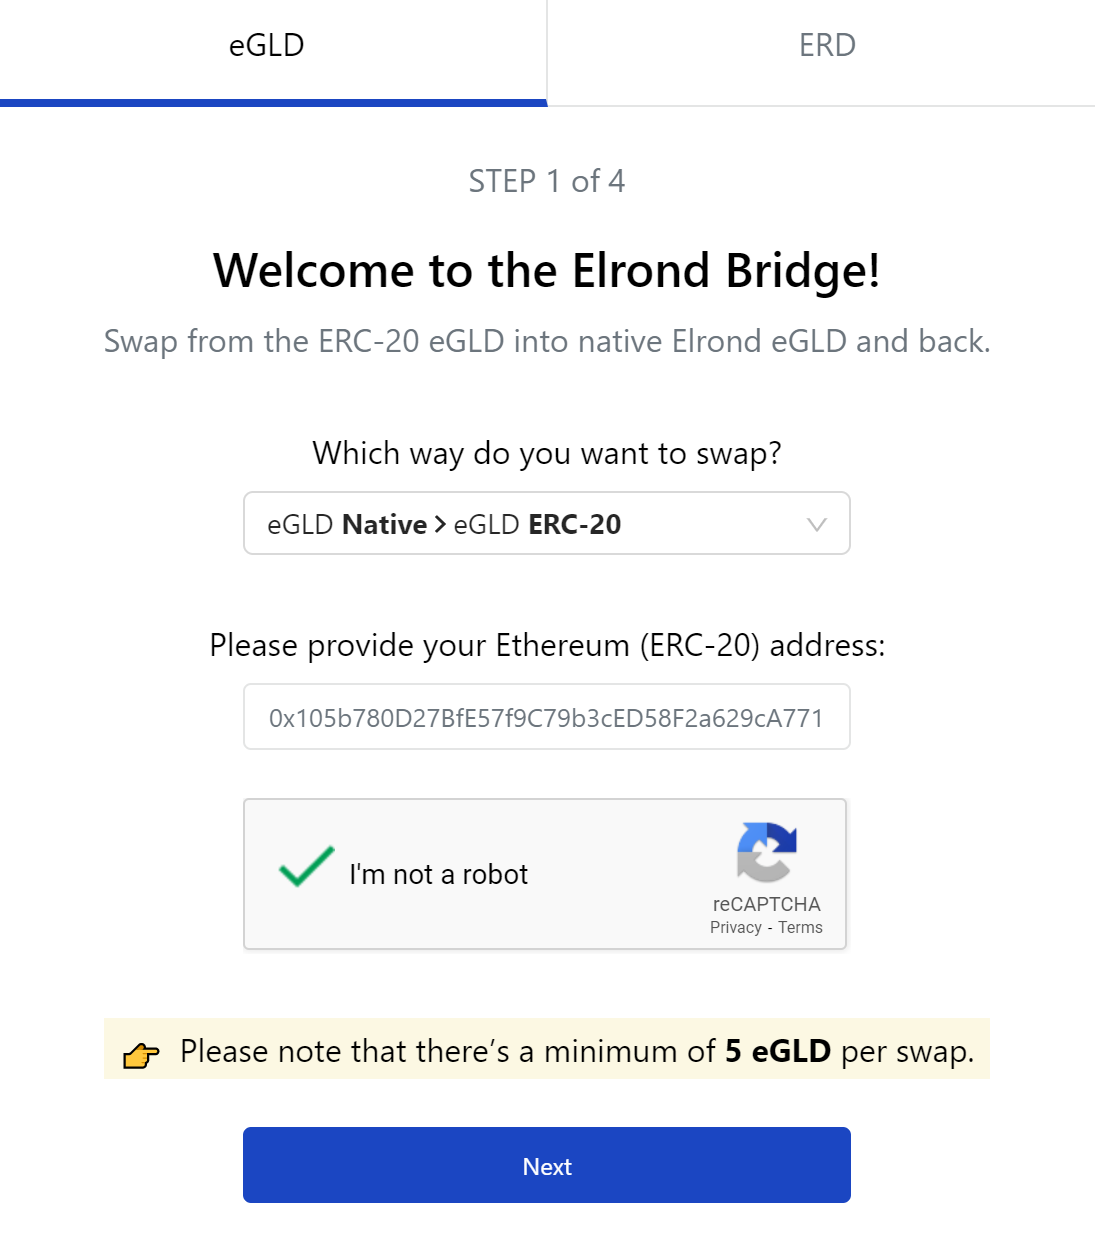Focus the Ethereum address input field
The image size is (1095, 1249).
tap(547, 717)
